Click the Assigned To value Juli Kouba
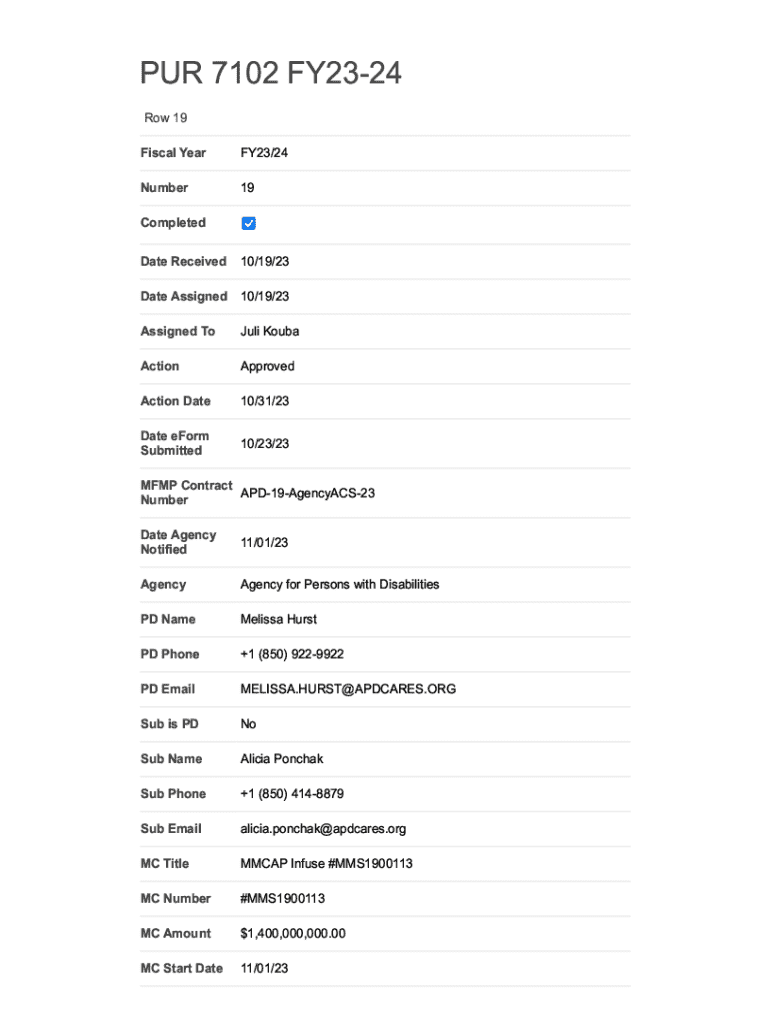The width and height of the screenshot is (770, 1024). pos(269,331)
